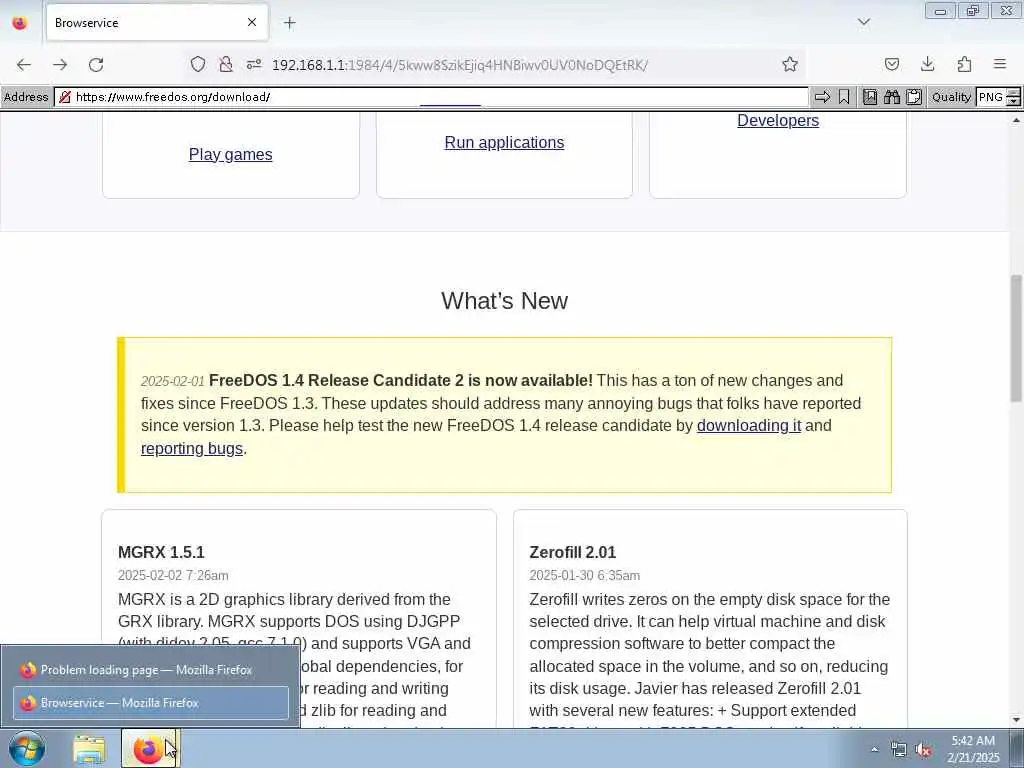1024x768 pixels.
Task: Click the 2025-02-02 7:26am timestamp
Action: point(173,575)
